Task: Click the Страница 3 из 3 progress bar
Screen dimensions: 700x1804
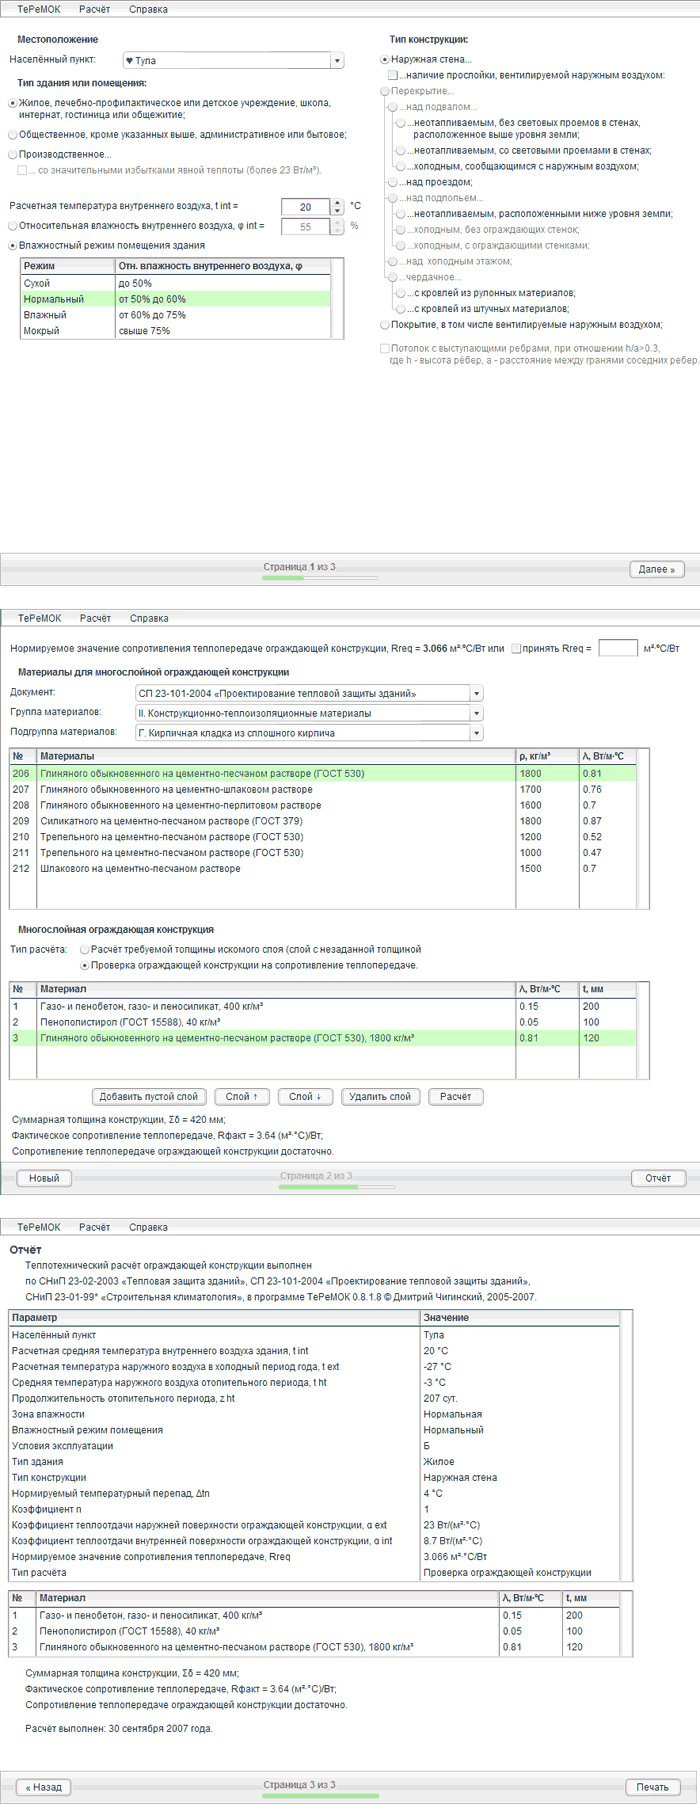Action: 320,1795
